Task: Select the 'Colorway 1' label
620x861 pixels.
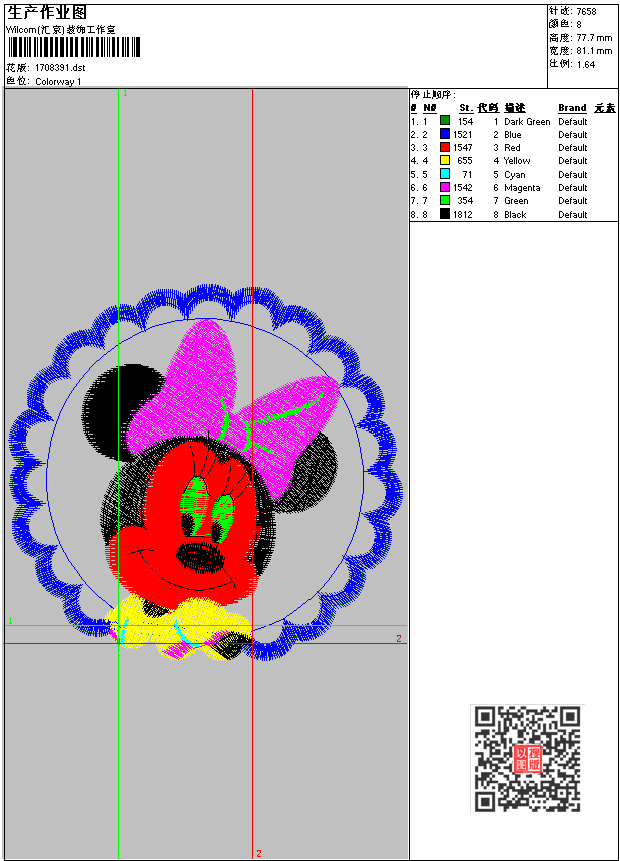Action: coord(58,82)
